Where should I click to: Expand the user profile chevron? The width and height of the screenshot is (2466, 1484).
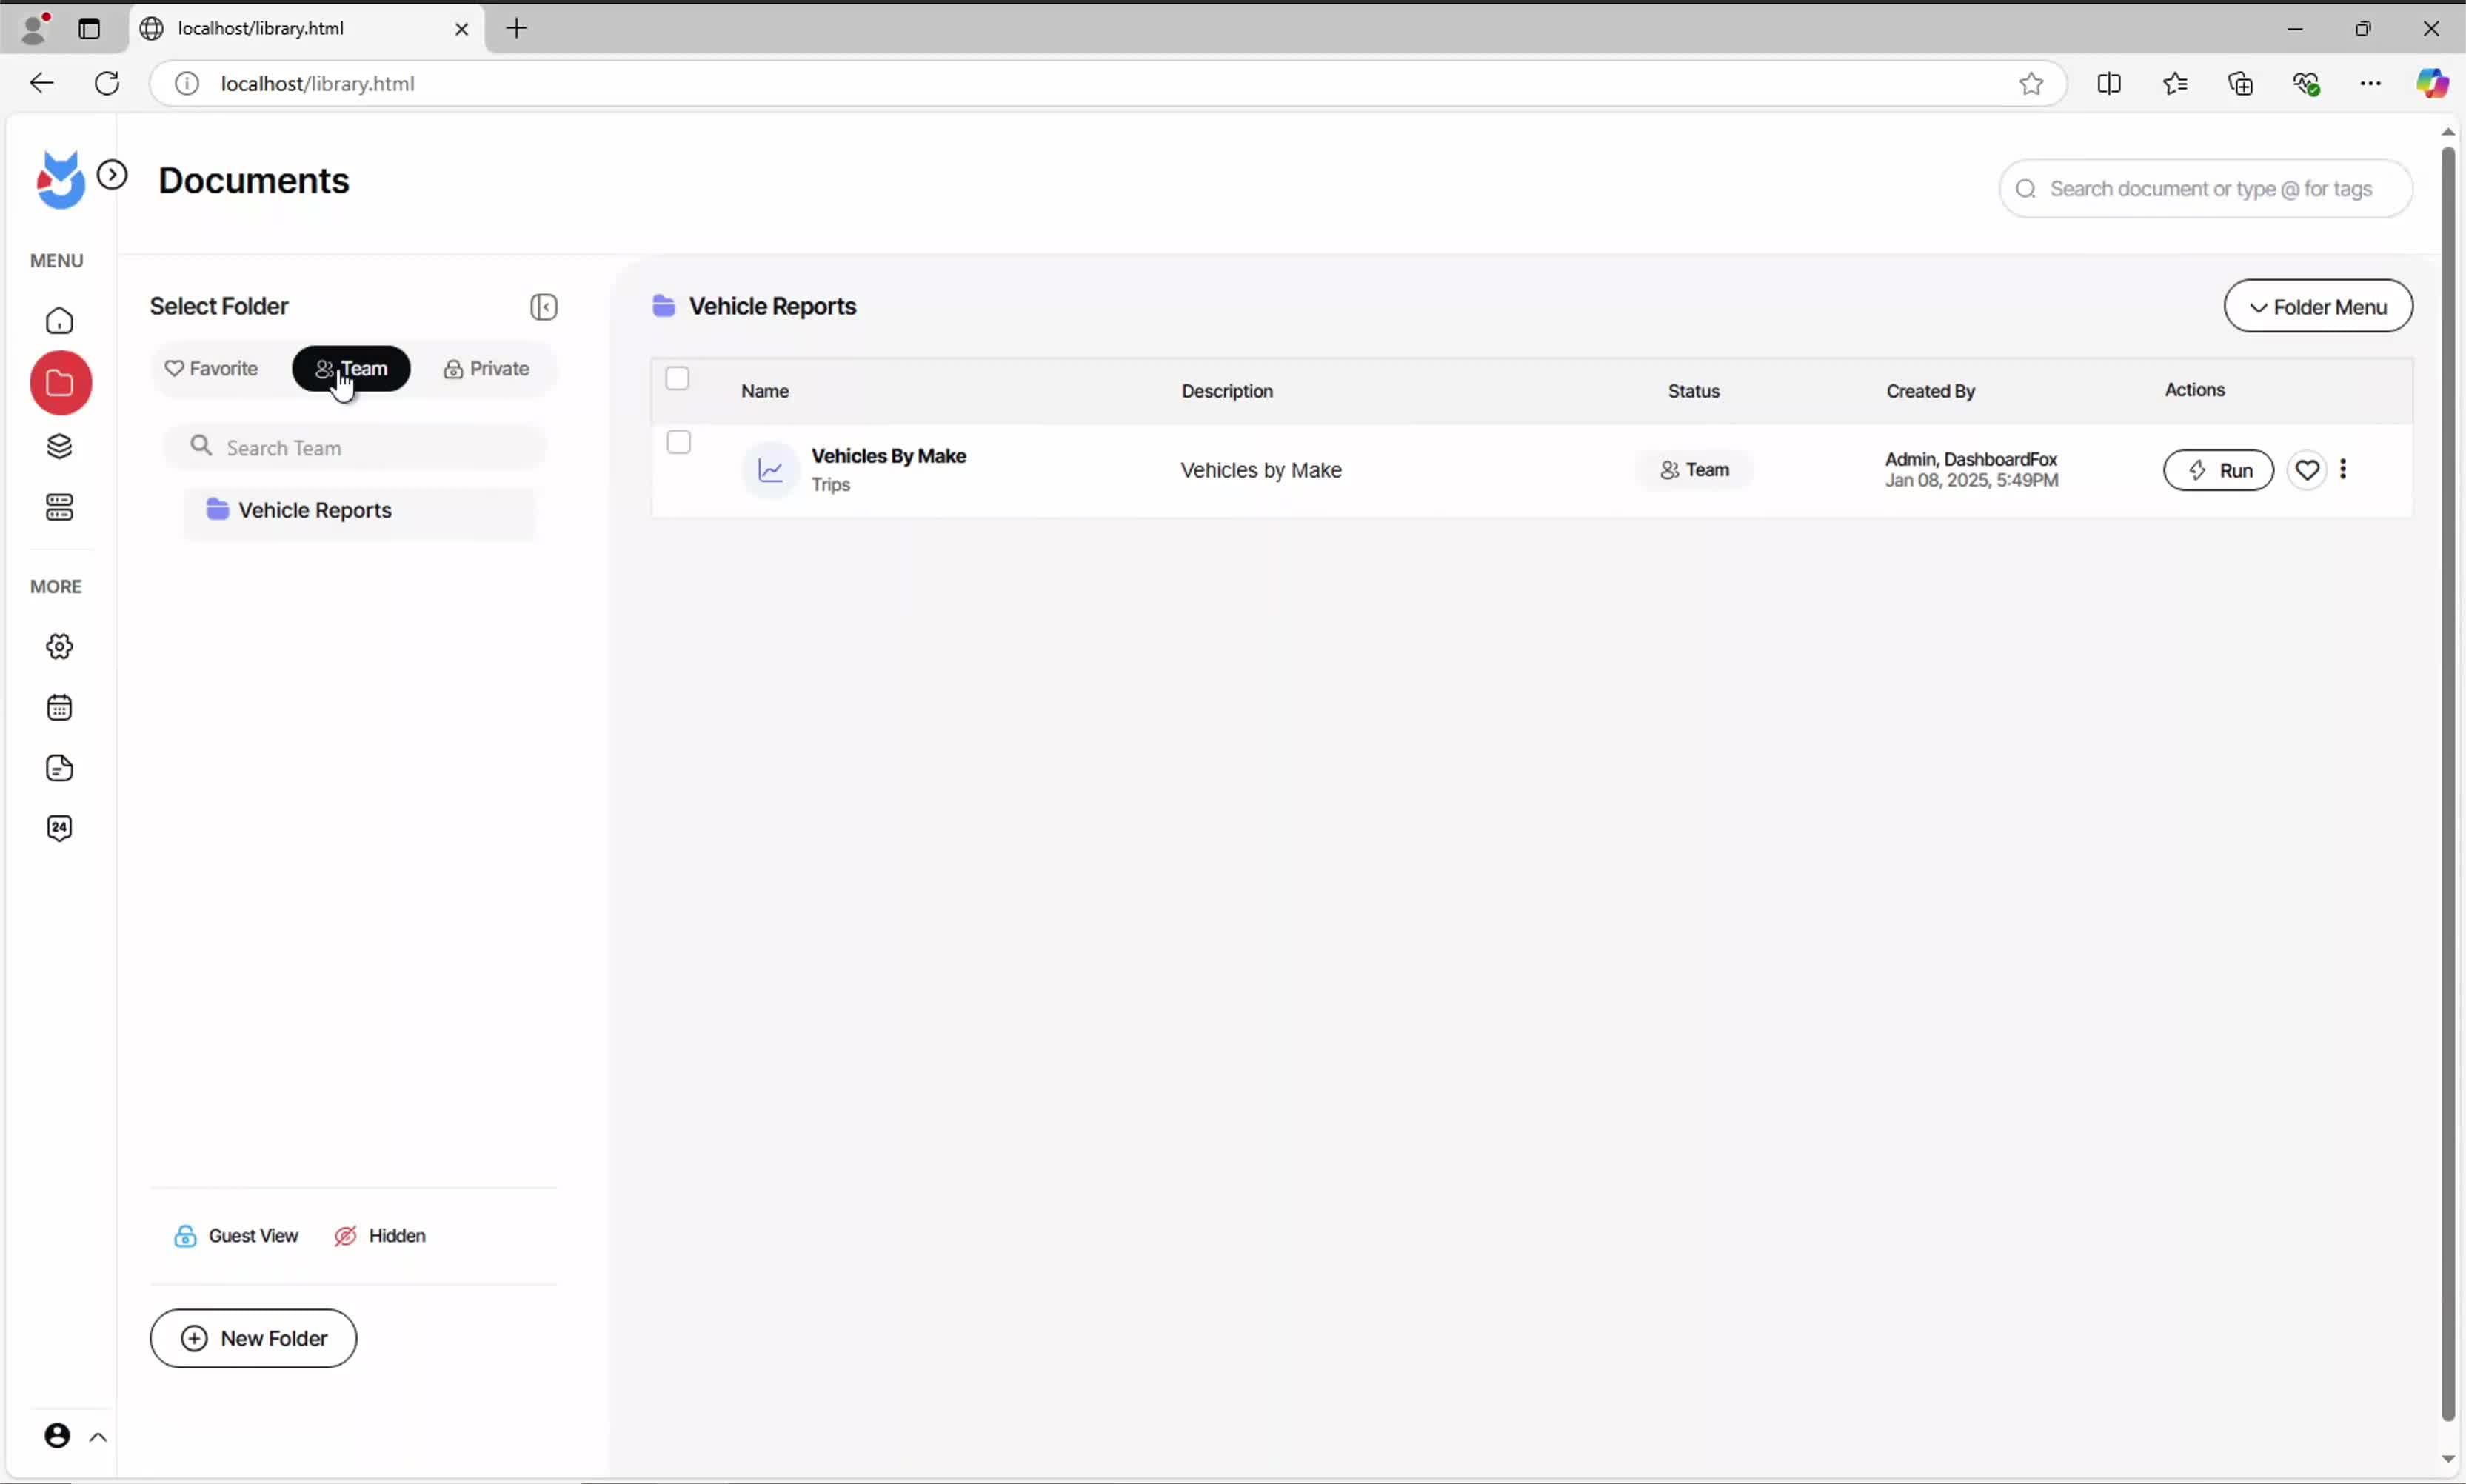(98, 1438)
